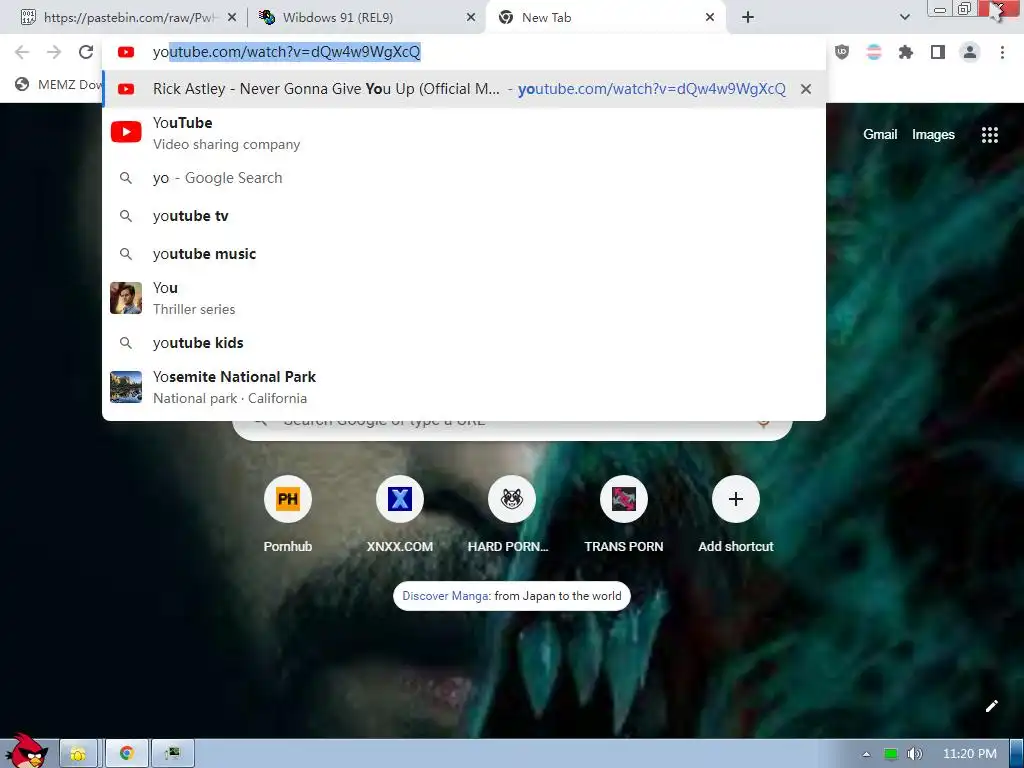
Task: Click the red bird Start button
Action: [26, 751]
